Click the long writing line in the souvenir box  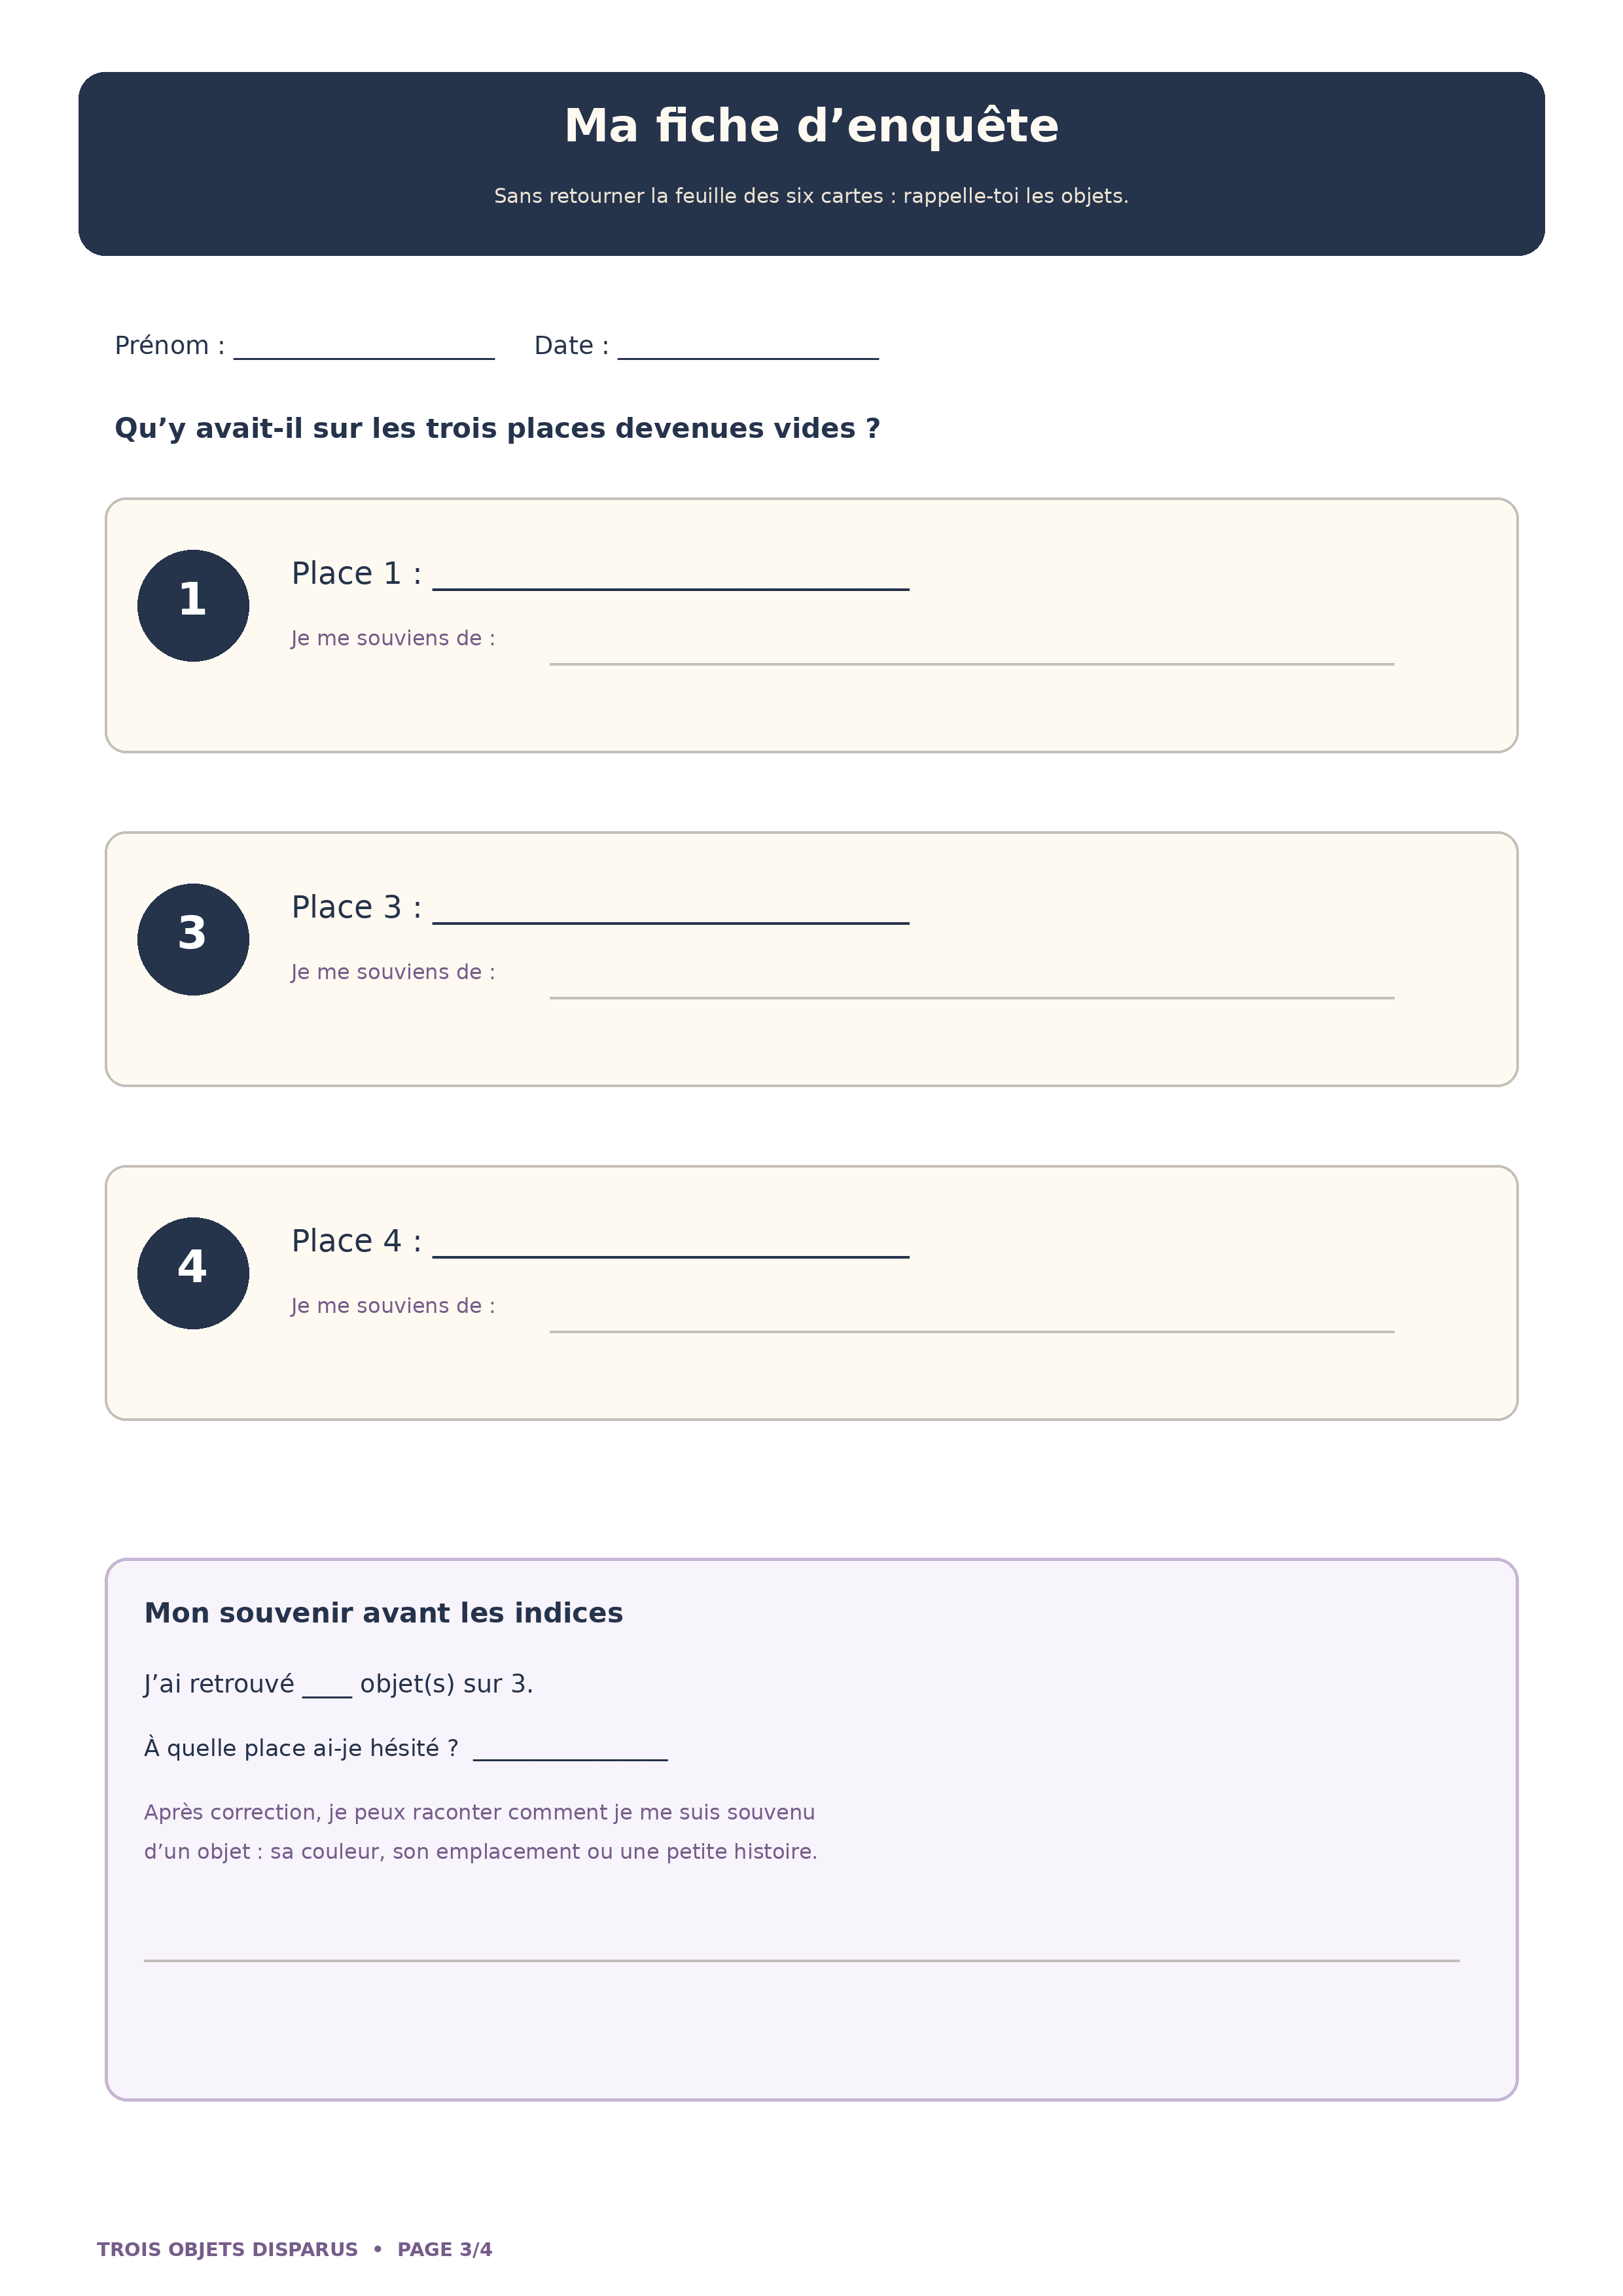pos(801,1960)
